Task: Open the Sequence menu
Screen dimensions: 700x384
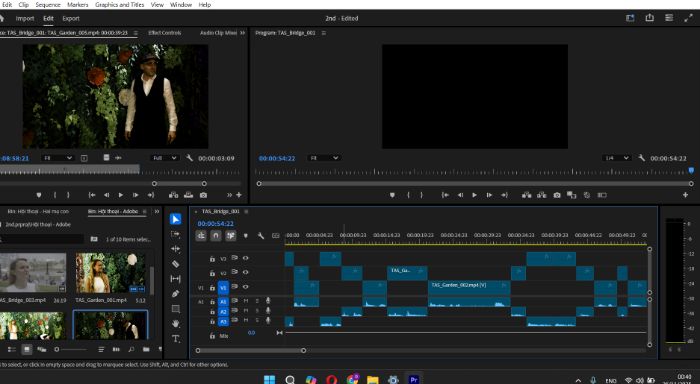Action: point(48,4)
